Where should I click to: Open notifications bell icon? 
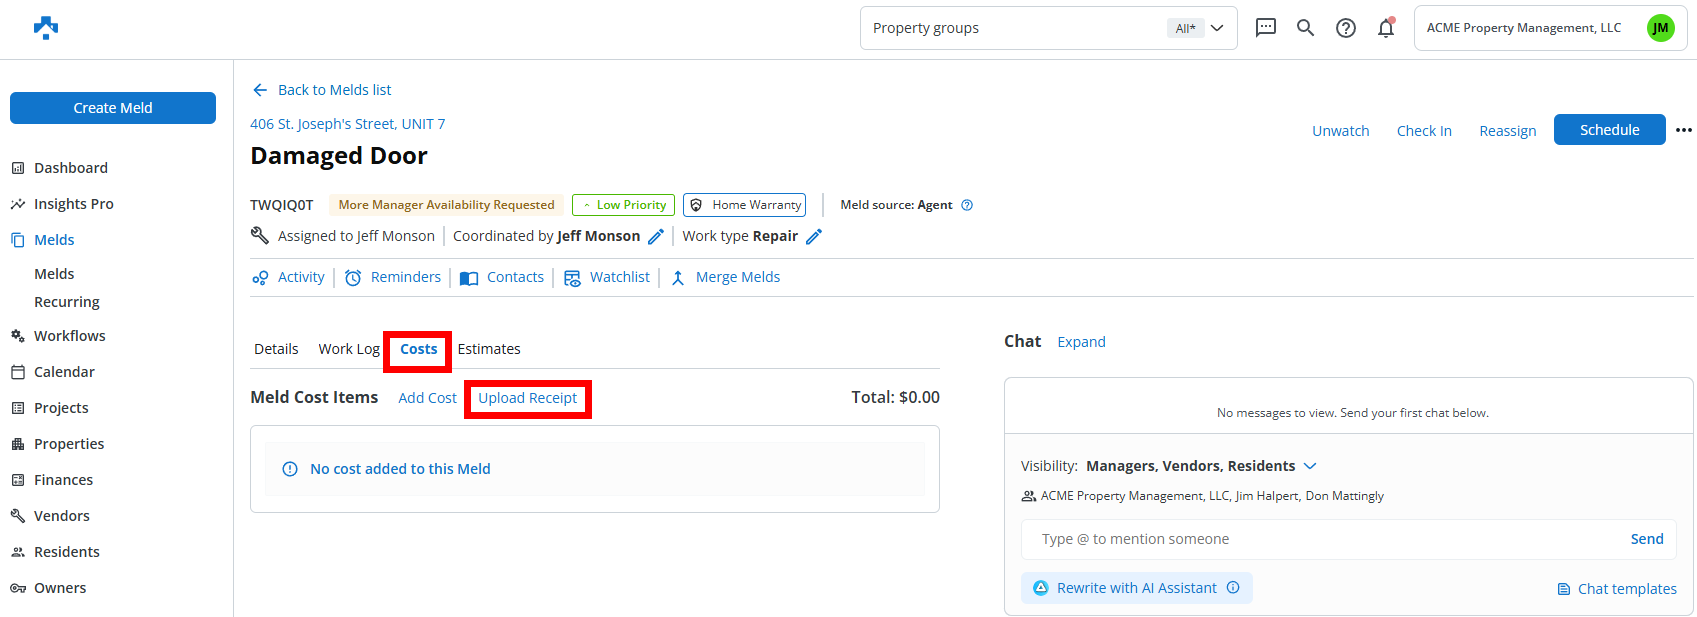coord(1386,28)
